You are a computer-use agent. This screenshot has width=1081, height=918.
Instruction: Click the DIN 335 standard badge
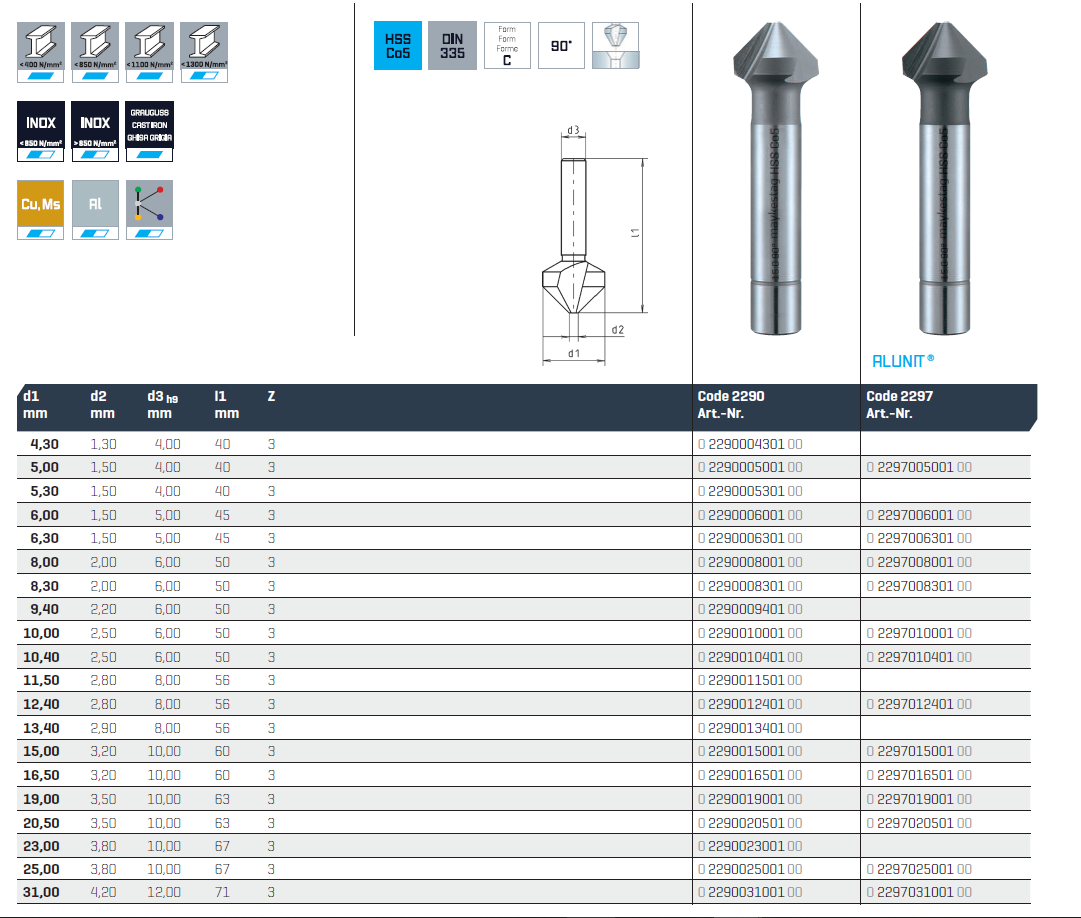point(452,46)
